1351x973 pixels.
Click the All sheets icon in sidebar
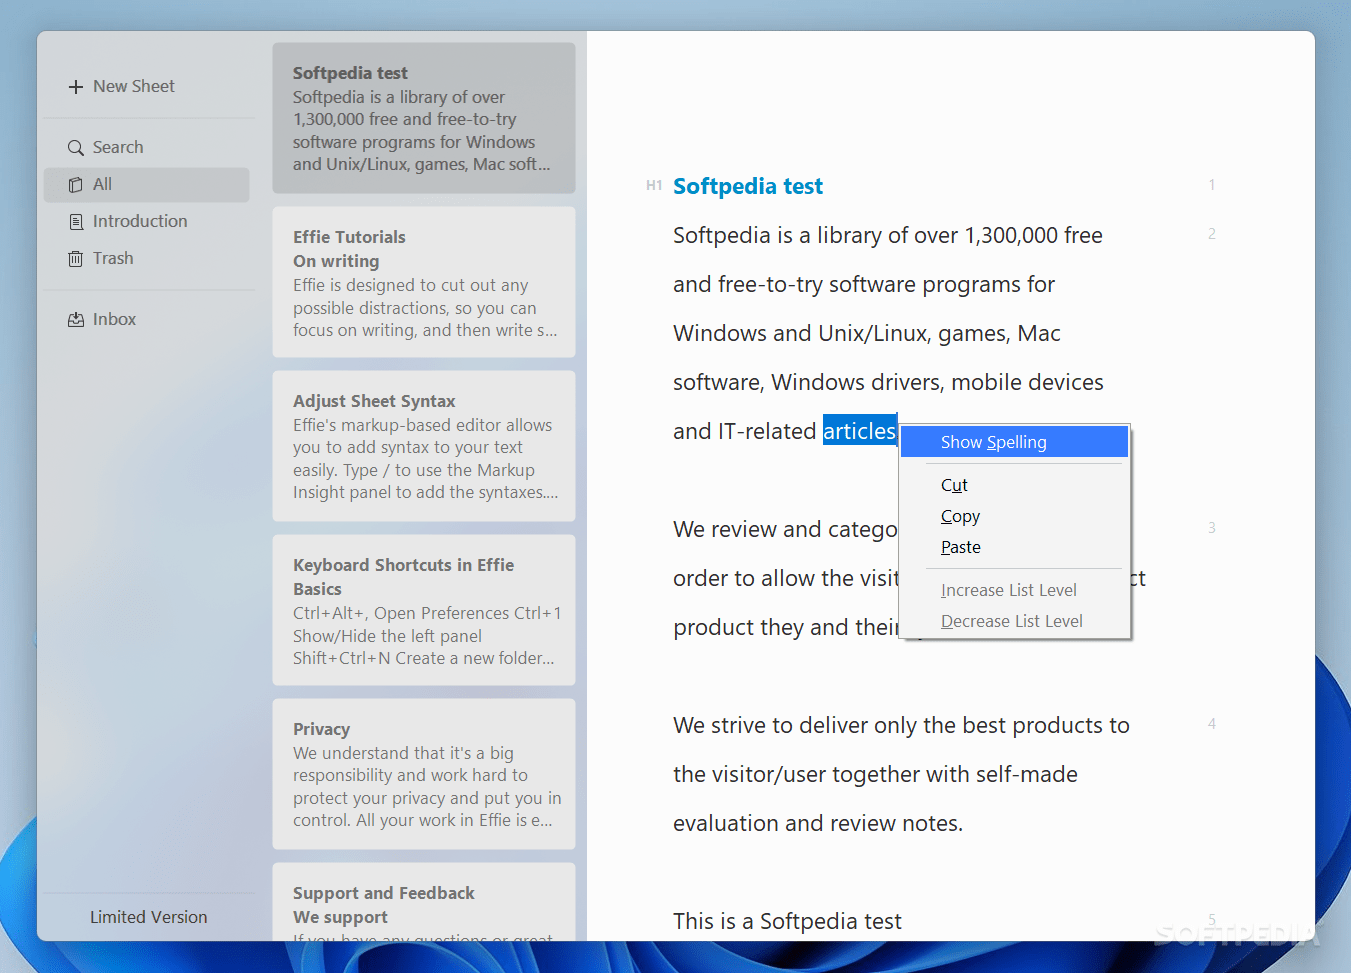[x=76, y=185]
